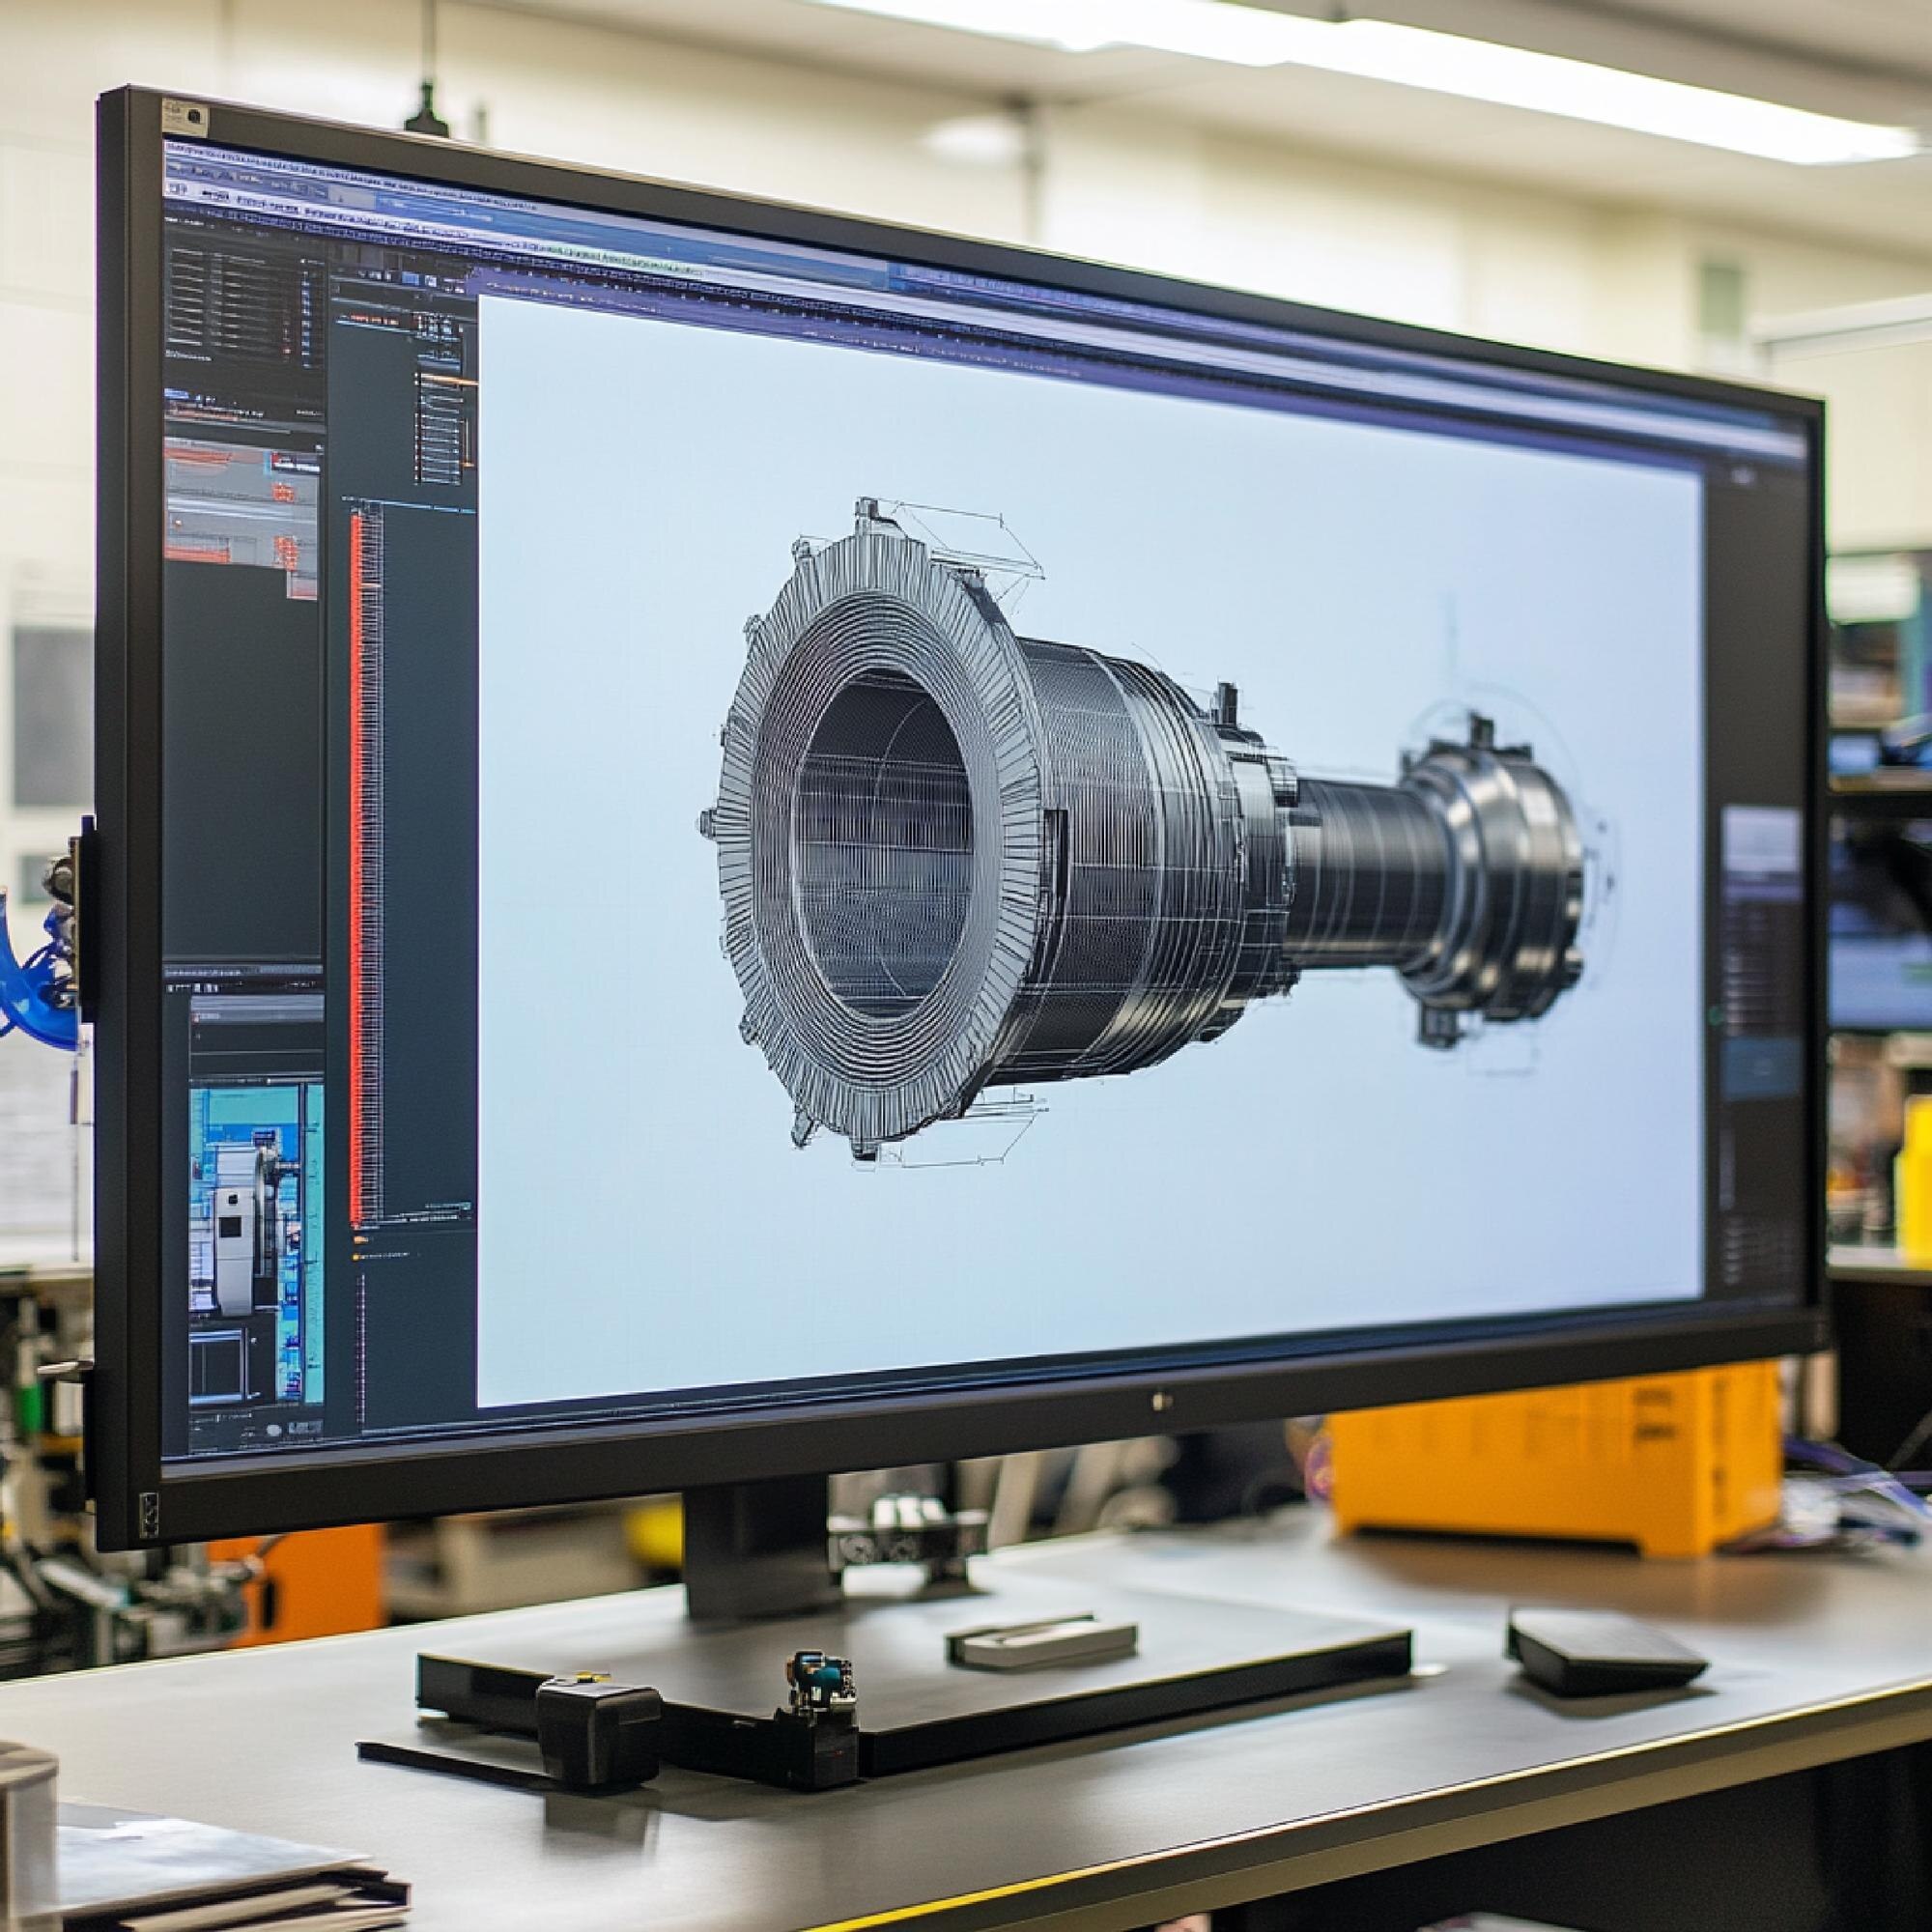Click the white oval icon at bottom-left panel

pos(273,1430)
